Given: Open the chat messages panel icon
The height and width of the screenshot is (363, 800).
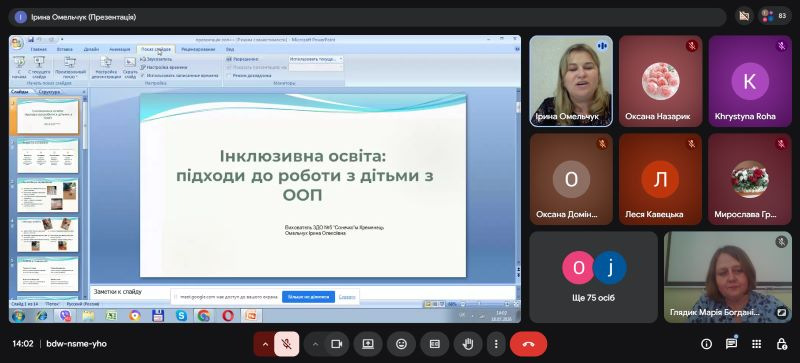Looking at the screenshot, I should tap(731, 344).
